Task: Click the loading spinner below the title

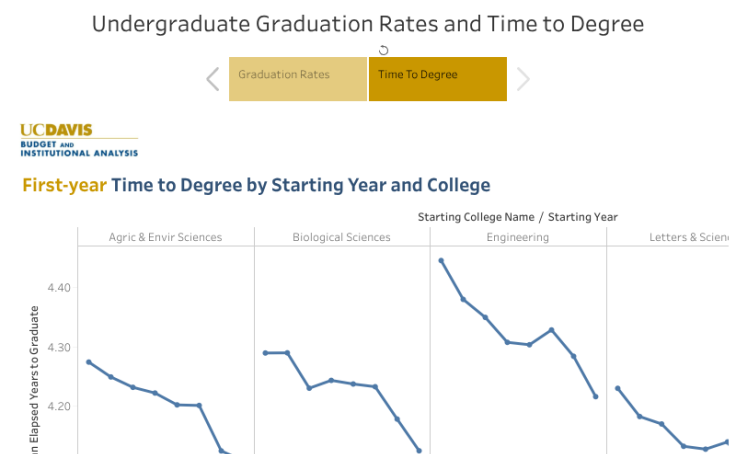Action: 383,50
